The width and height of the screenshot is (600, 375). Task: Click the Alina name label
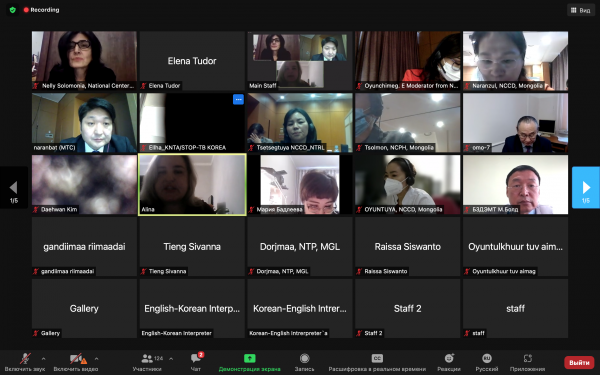point(148,209)
